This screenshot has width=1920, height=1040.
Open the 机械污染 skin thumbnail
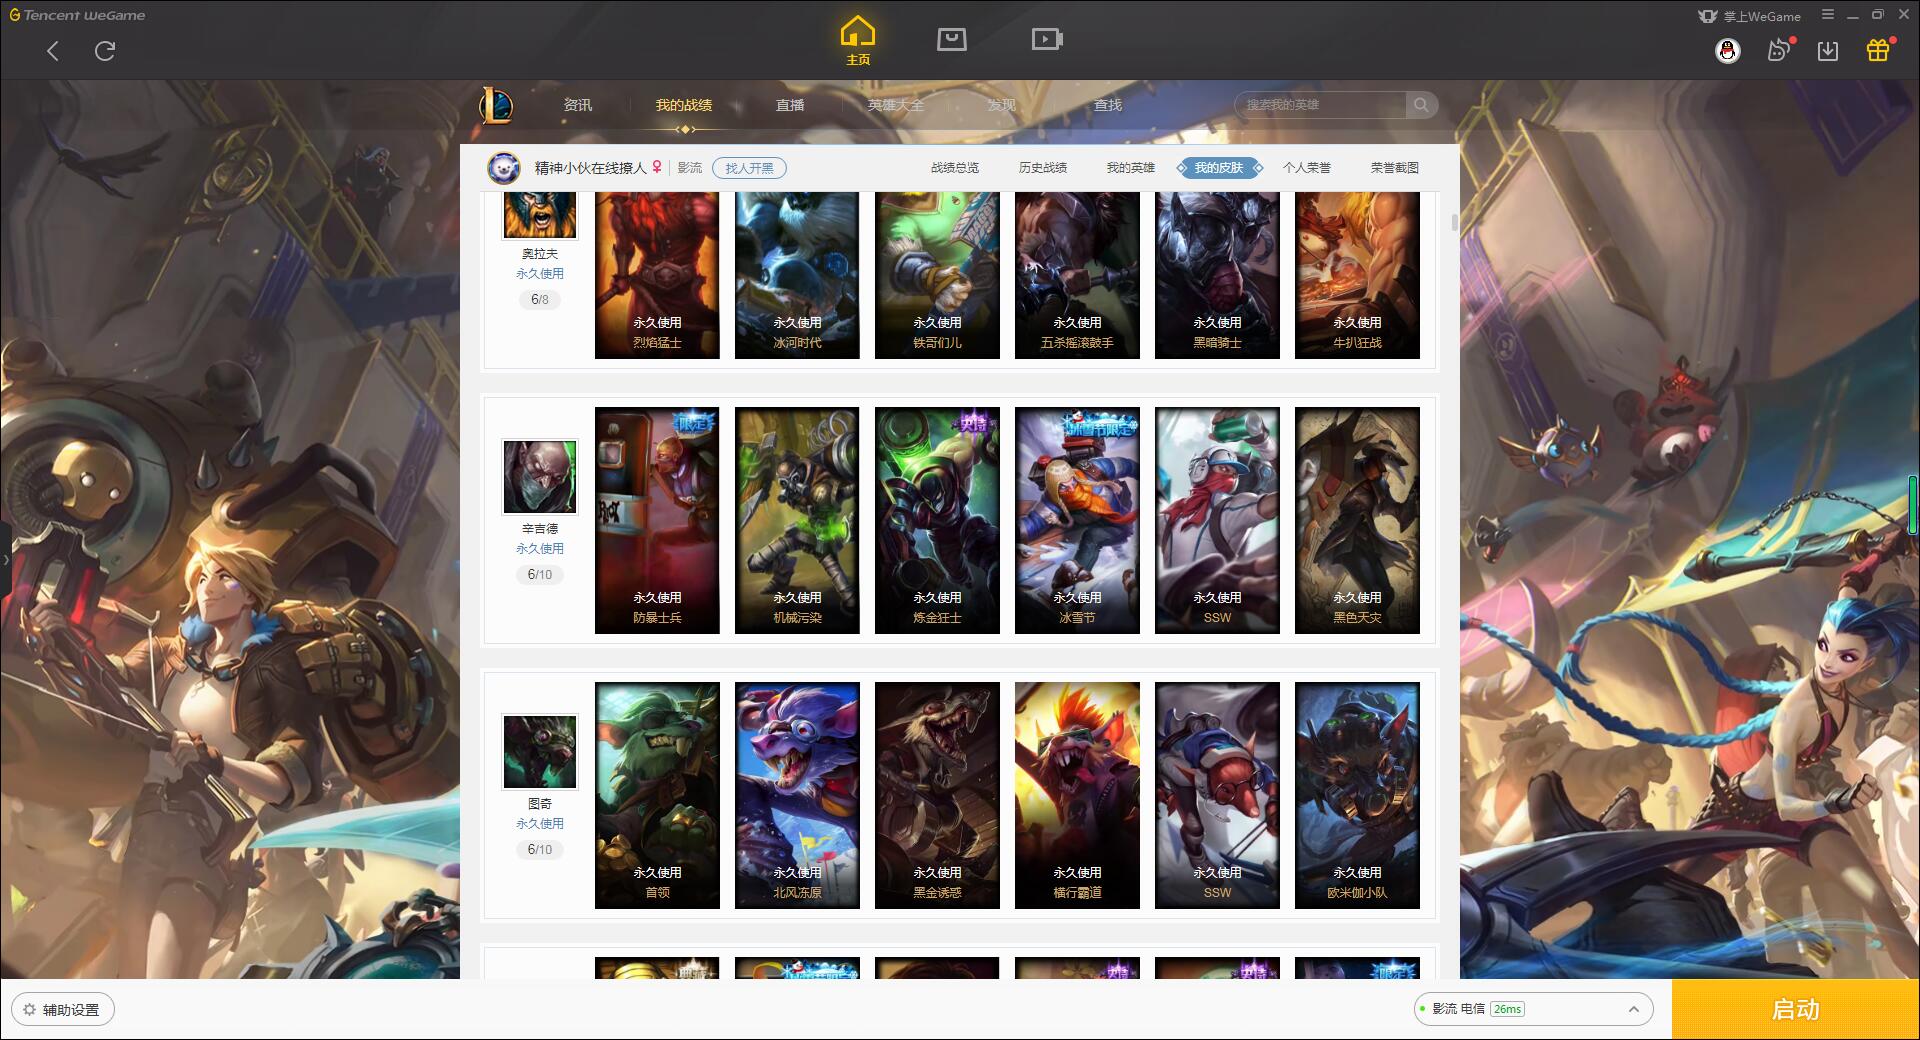797,520
